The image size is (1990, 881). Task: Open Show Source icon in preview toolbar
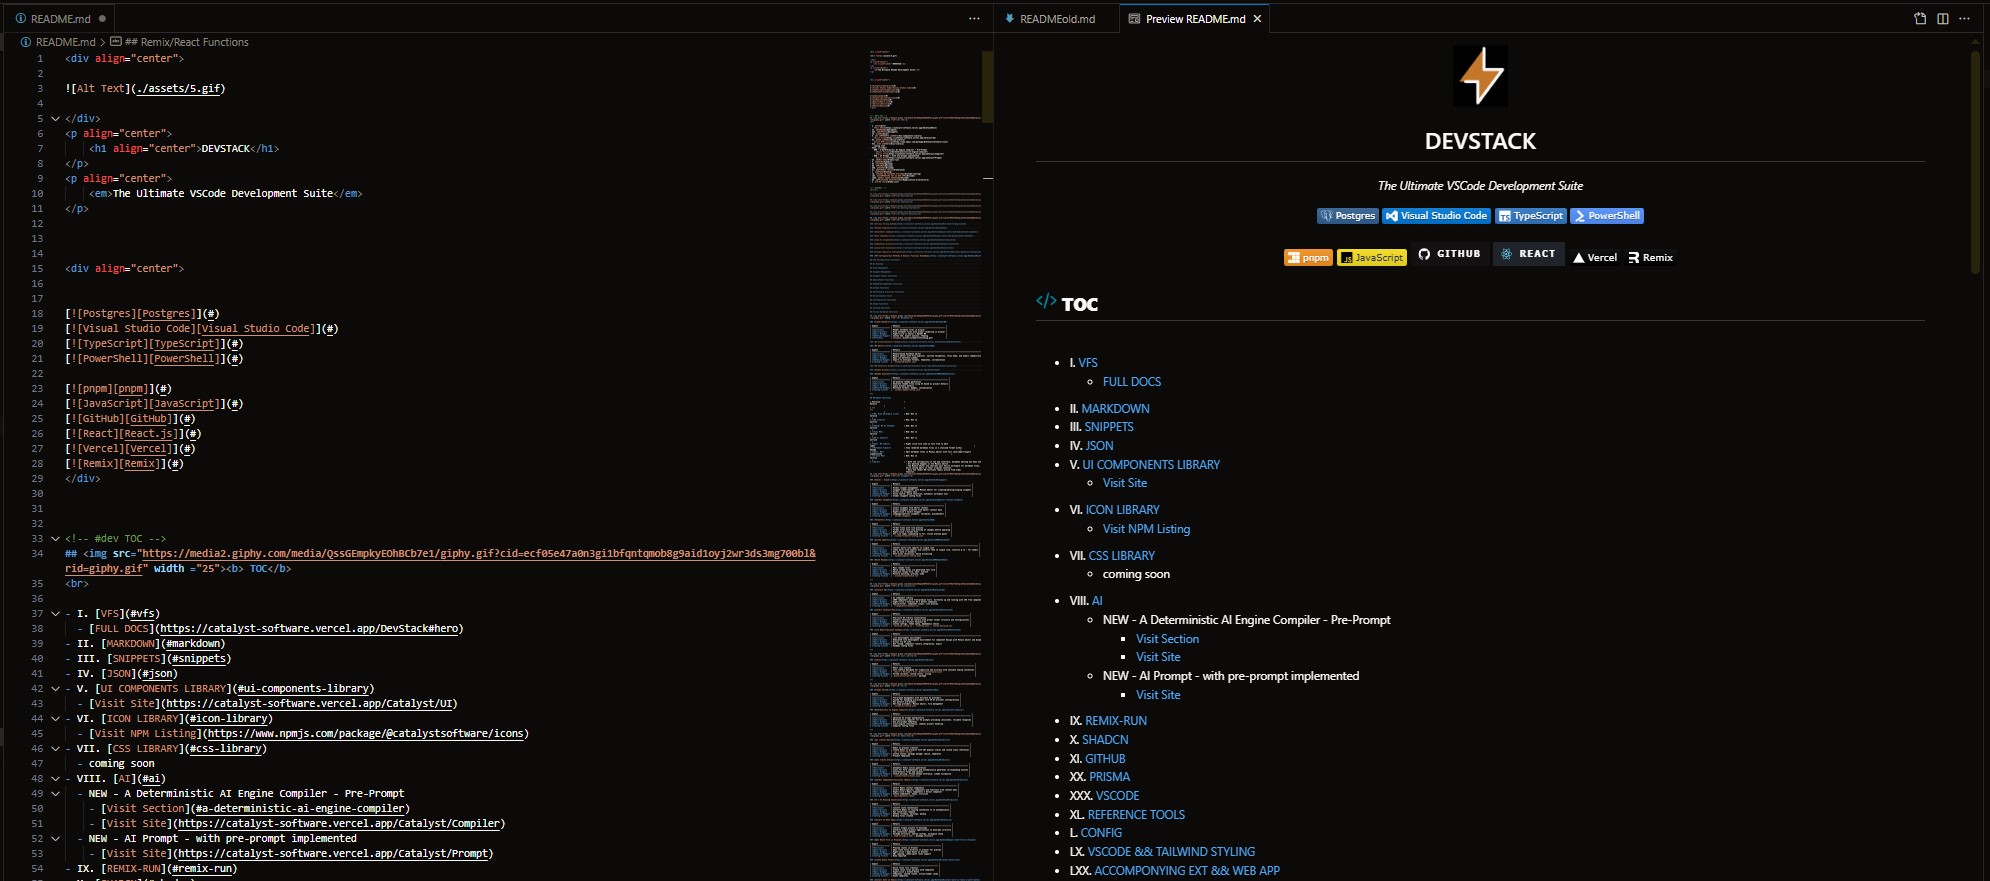1920,19
